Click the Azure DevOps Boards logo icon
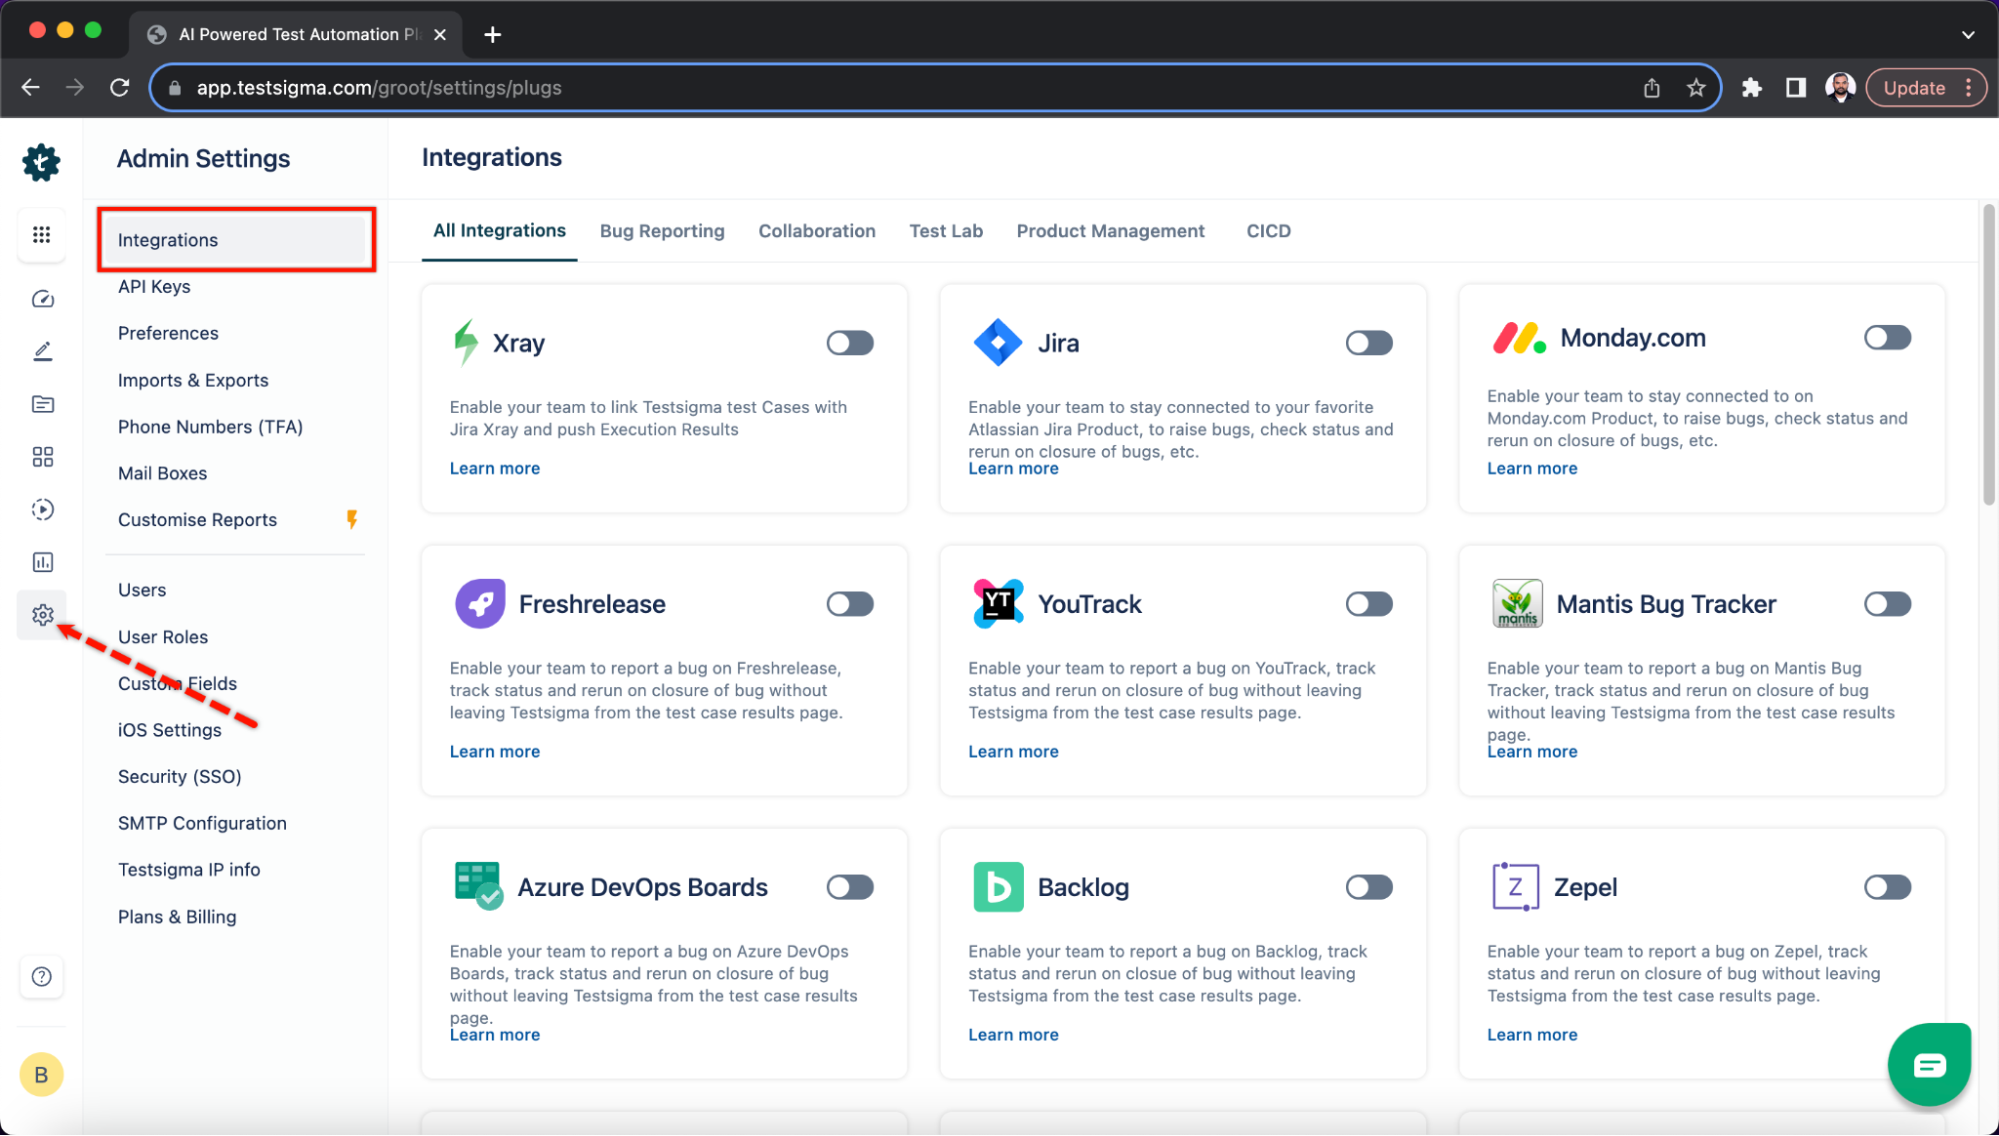Screen dimensions: 1999x1136 (478, 886)
